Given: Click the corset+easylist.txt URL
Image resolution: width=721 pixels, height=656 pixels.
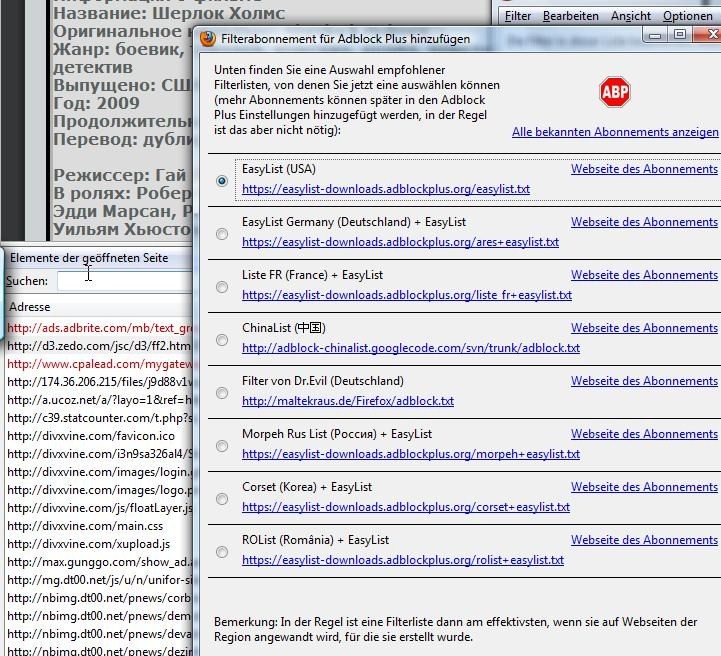Looking at the screenshot, I should [406, 507].
